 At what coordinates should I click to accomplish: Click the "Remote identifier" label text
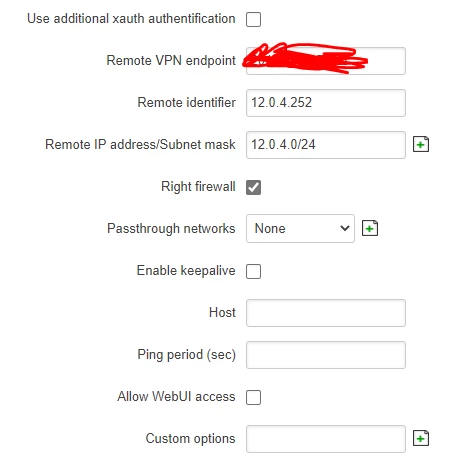(186, 102)
